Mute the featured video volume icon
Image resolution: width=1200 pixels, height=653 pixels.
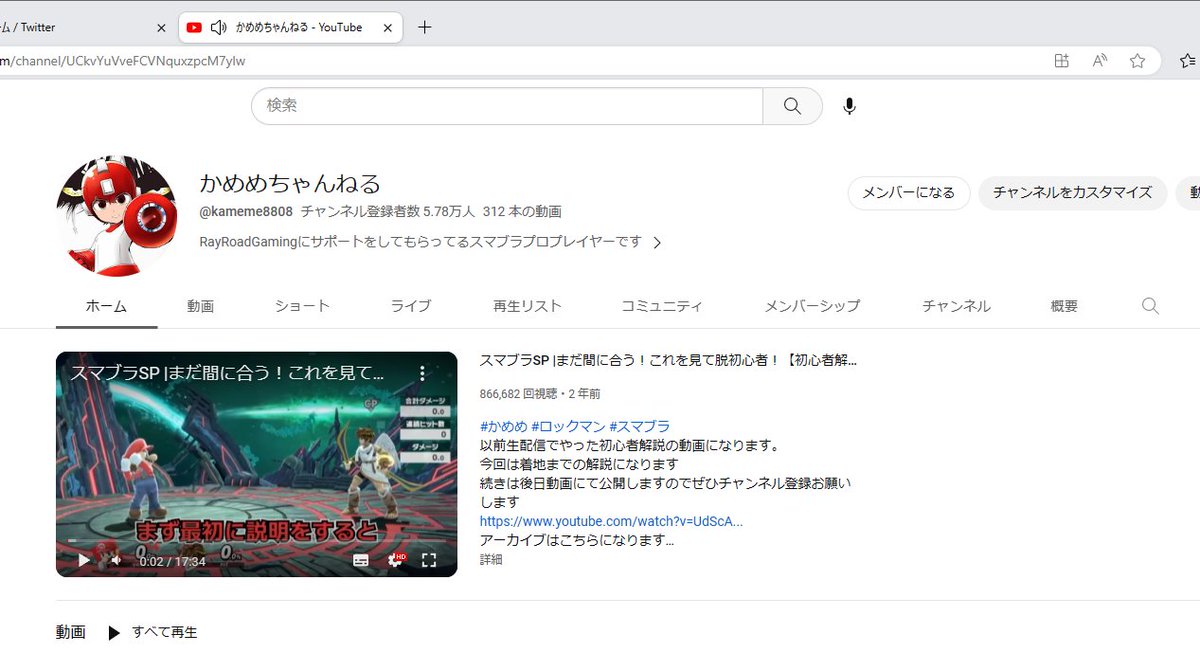(116, 561)
